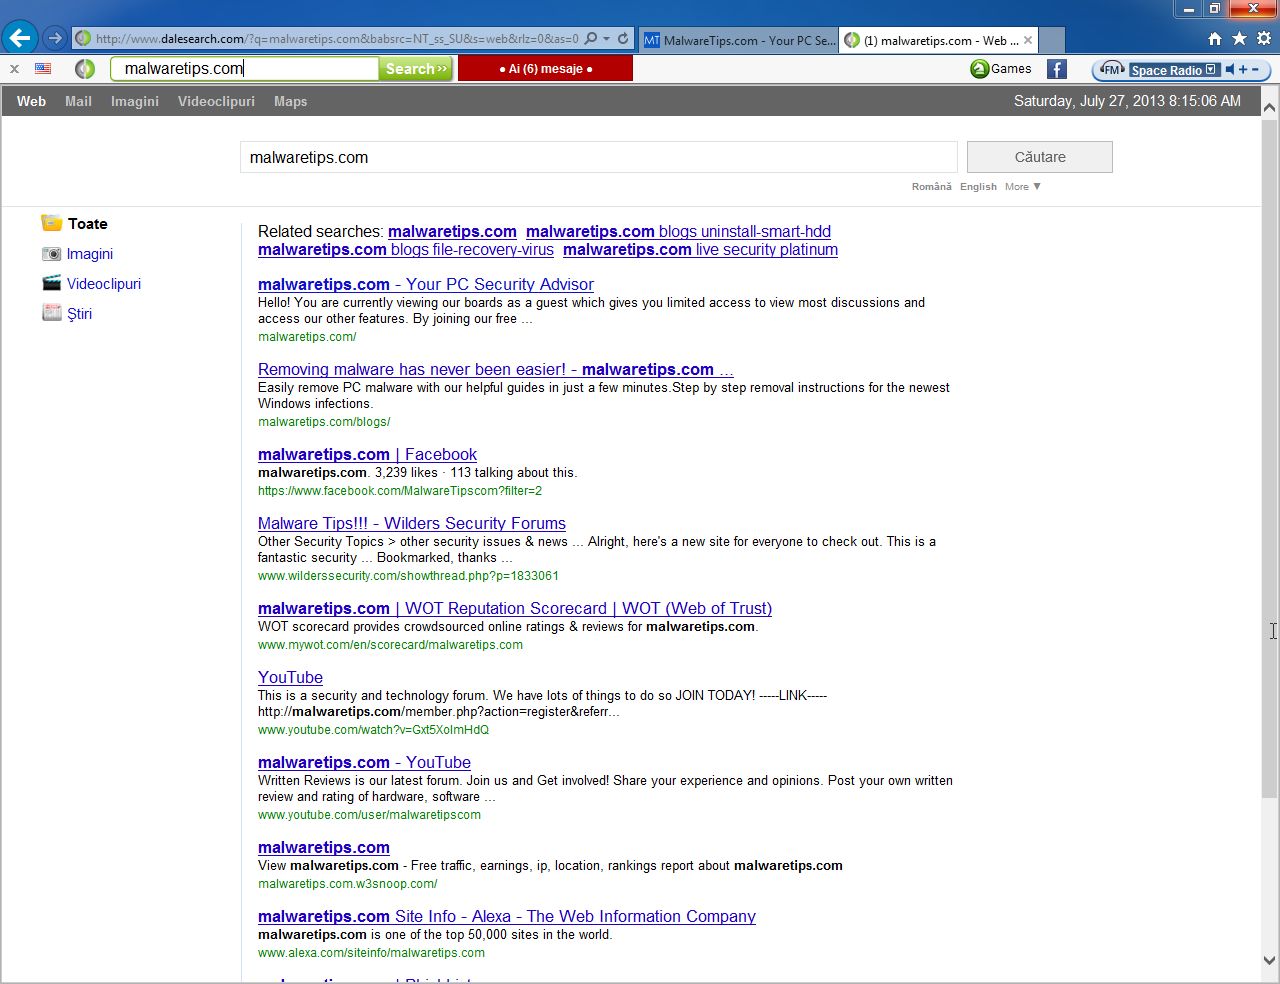Viewport: 1280px width, 984px height.
Task: Open the Facebook toolbar icon
Action: pyautogui.click(x=1057, y=69)
